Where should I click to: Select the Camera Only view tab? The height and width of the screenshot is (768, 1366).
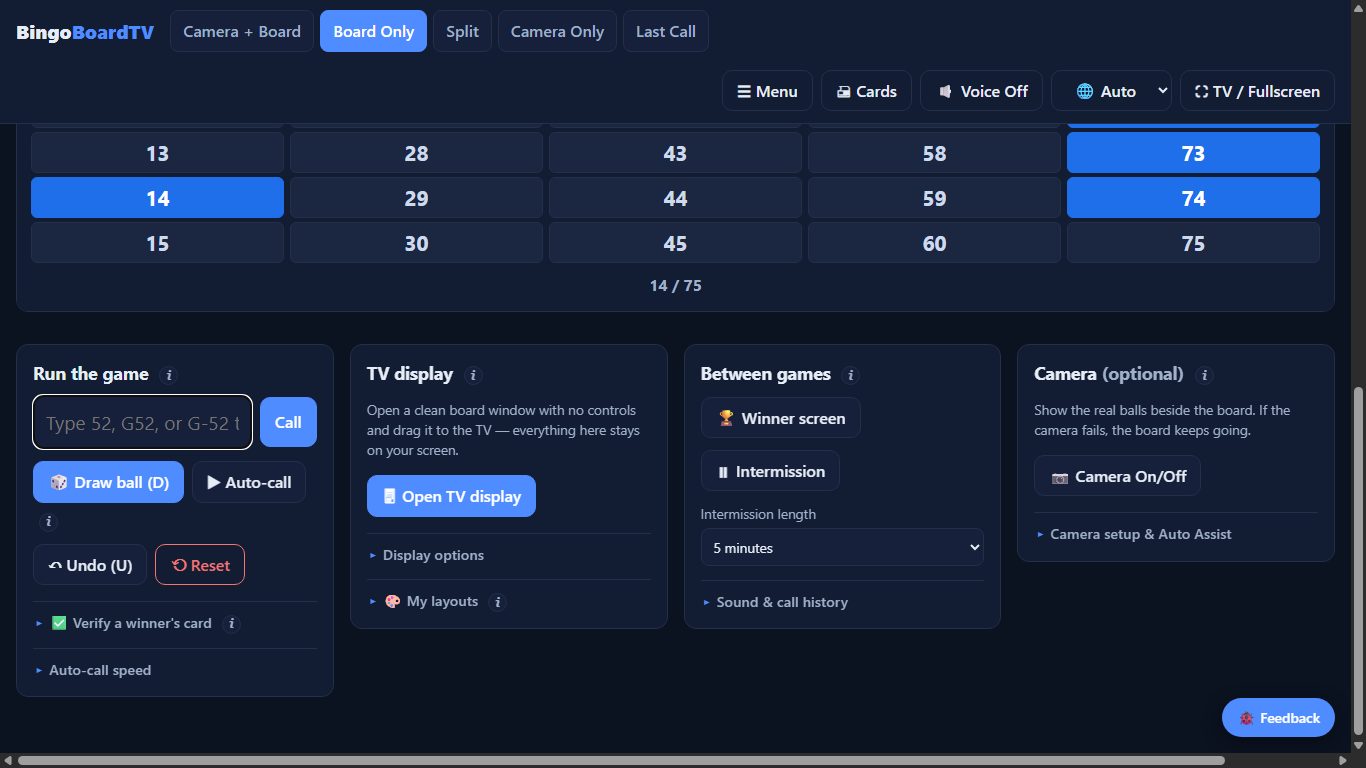click(x=557, y=31)
